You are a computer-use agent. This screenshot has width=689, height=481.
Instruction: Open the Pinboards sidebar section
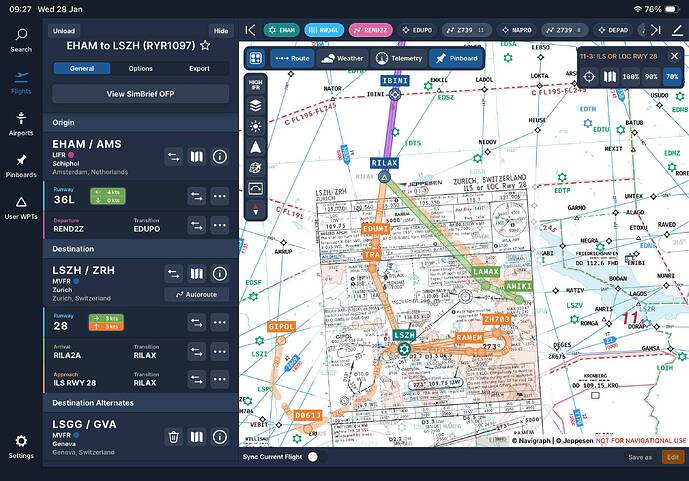(21, 166)
